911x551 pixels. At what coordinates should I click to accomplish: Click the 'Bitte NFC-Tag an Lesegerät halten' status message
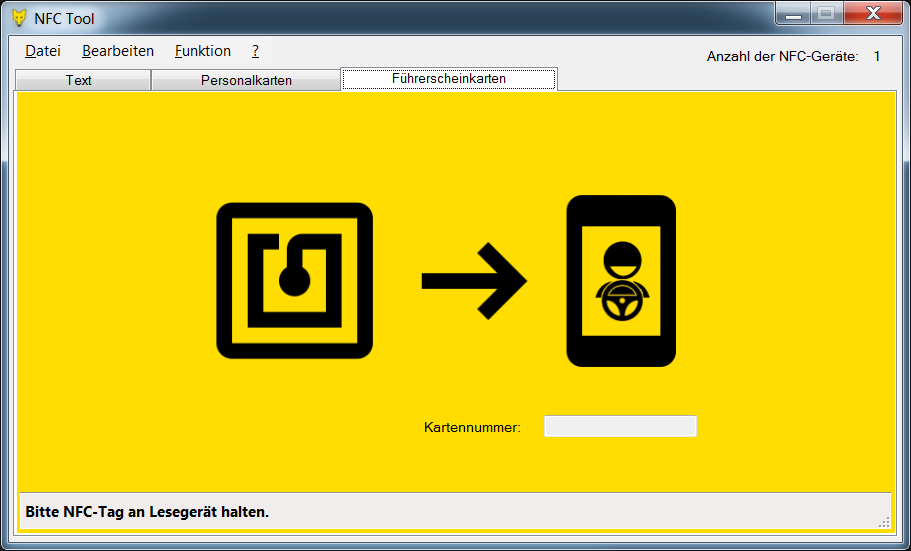point(147,512)
